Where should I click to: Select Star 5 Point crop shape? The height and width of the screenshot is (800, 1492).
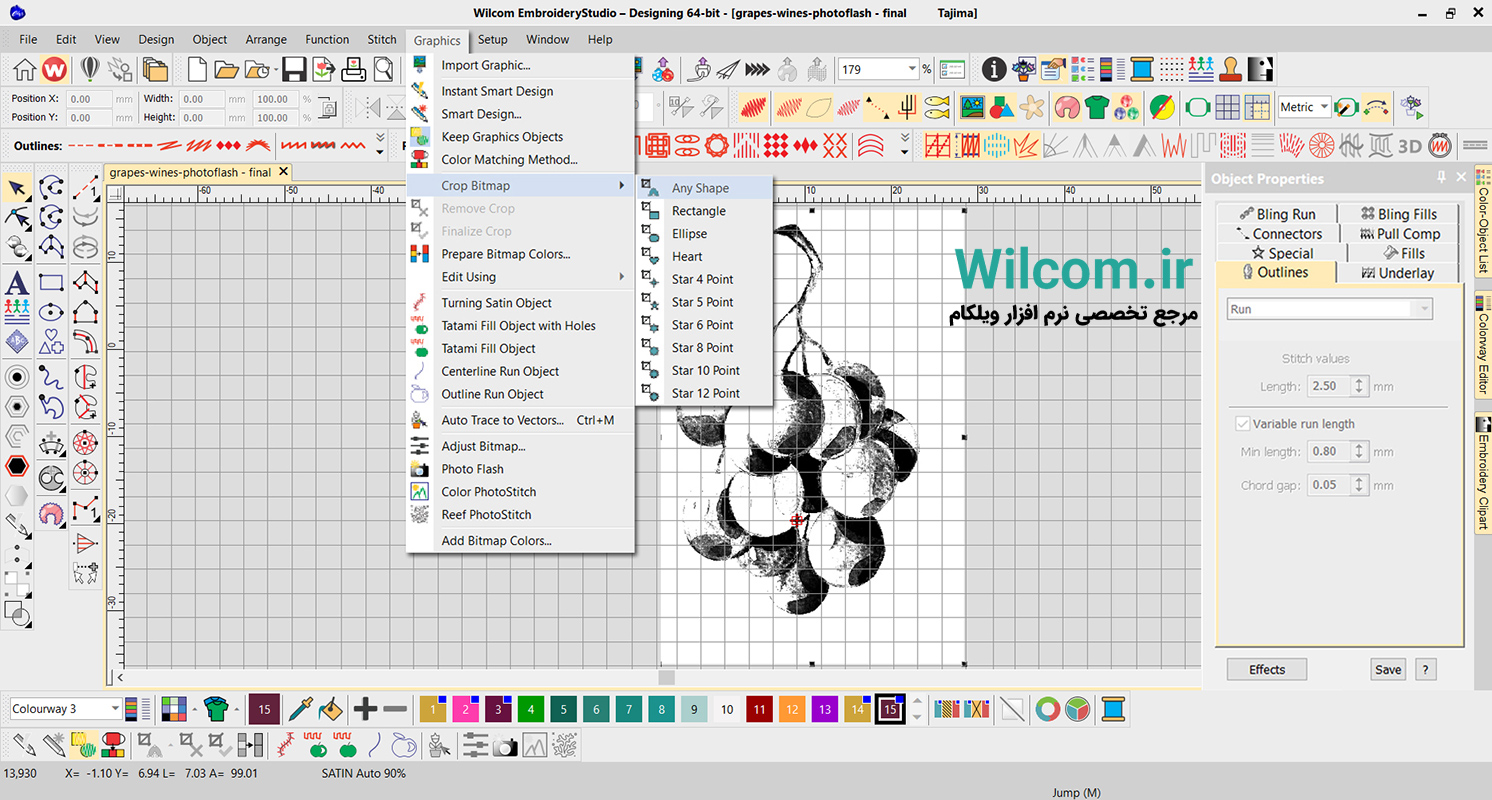(x=705, y=302)
